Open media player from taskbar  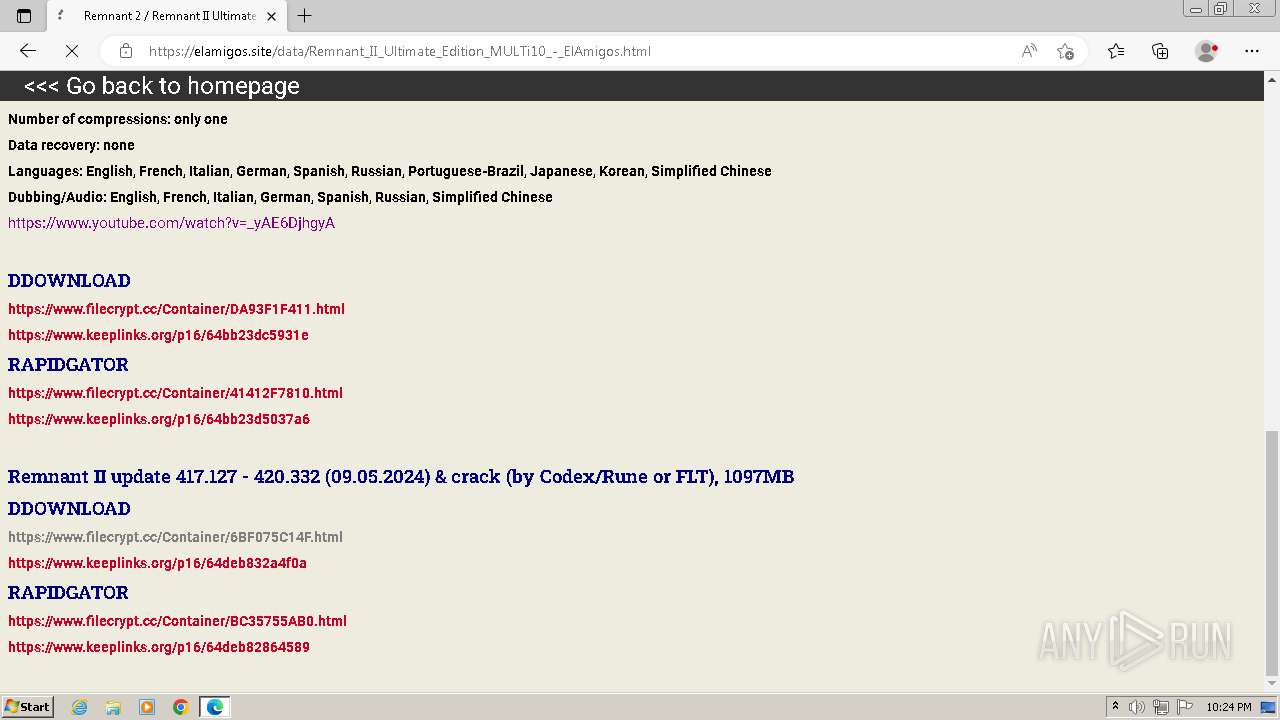click(x=147, y=707)
